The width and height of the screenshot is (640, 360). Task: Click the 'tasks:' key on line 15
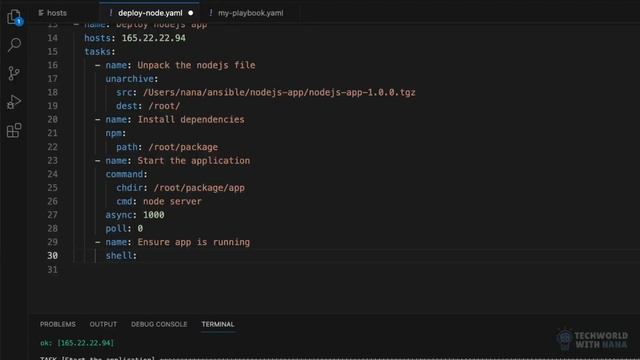point(100,51)
